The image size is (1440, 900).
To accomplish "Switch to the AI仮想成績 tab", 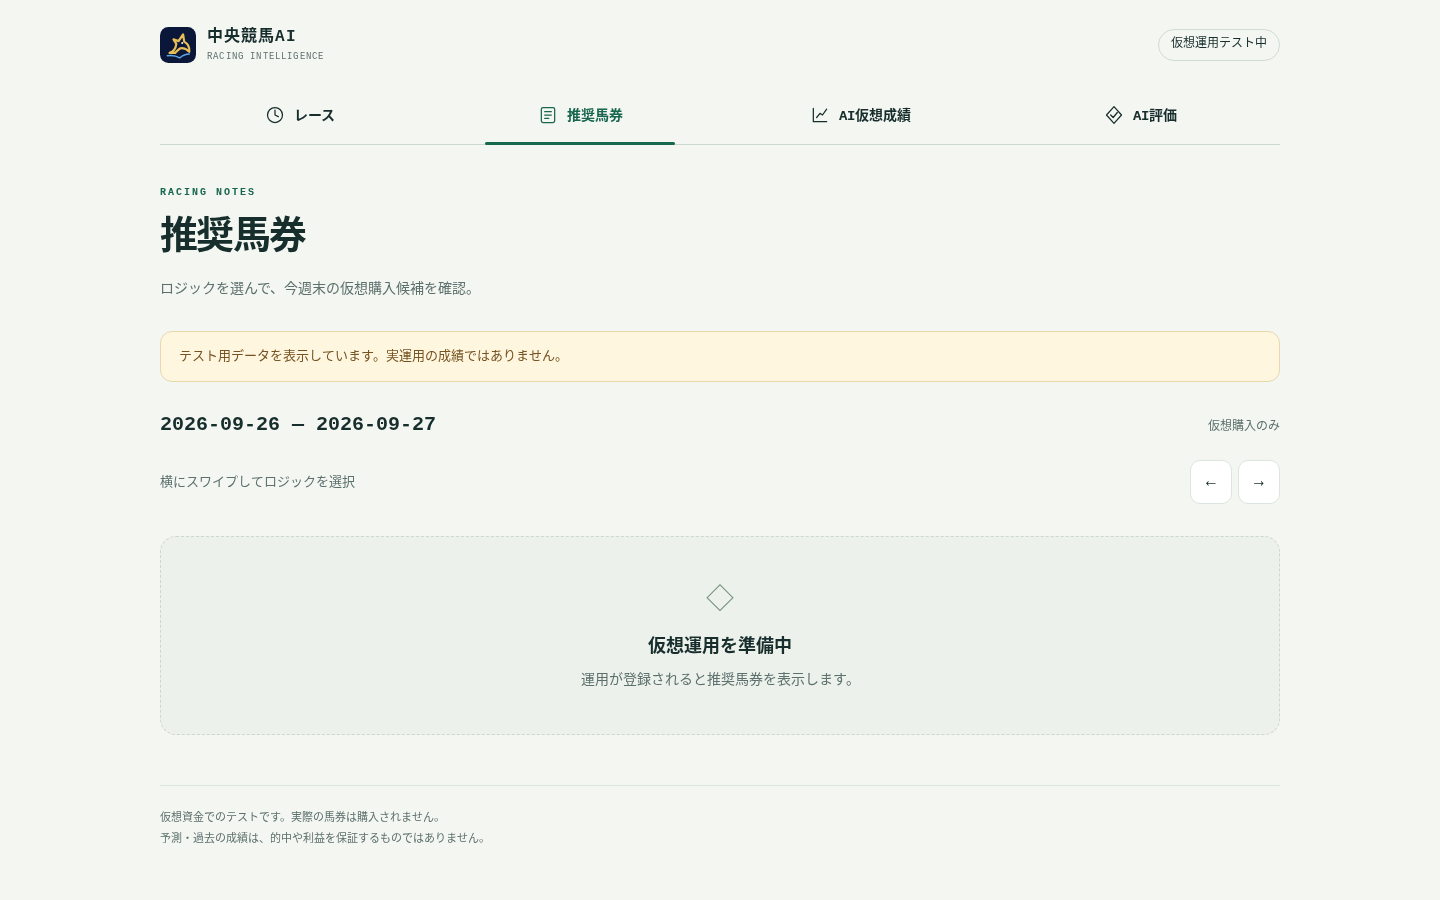I will click(860, 115).
